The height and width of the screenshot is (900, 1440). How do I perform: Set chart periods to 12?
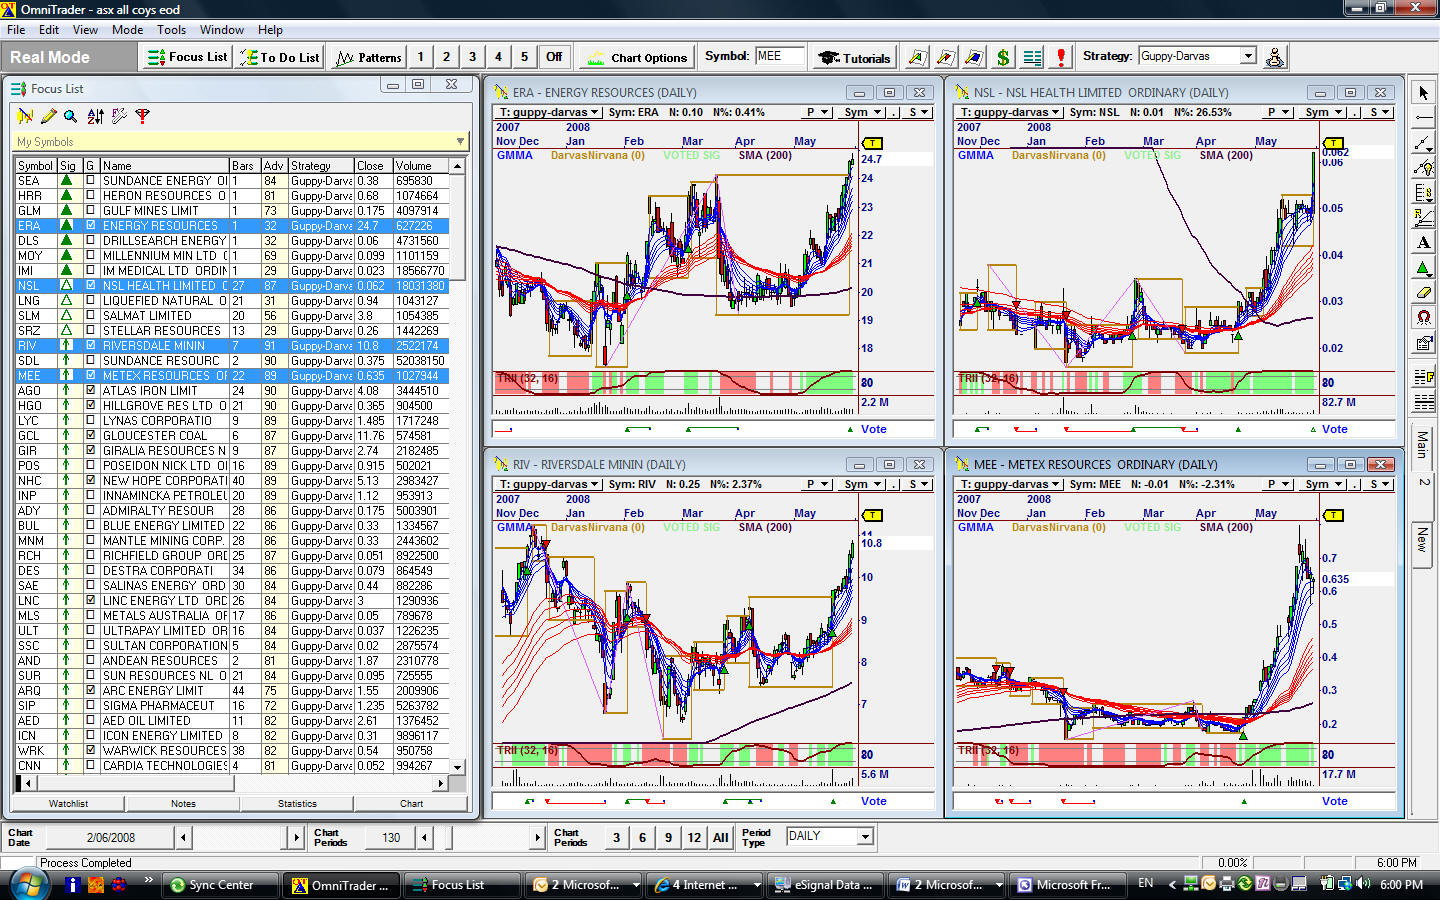point(694,838)
